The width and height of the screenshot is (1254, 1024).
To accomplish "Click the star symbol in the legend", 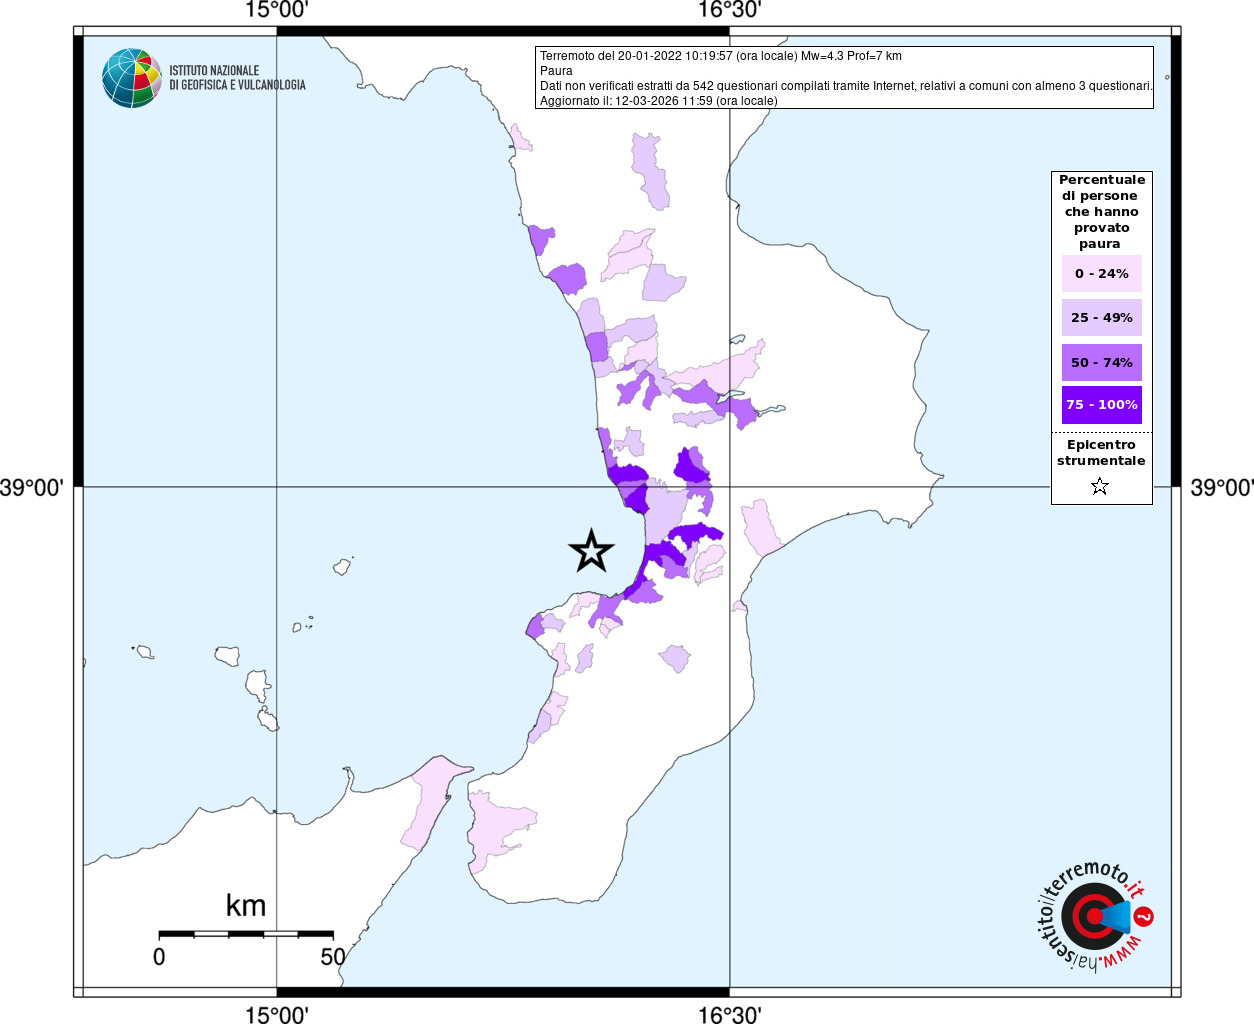I will point(1100,486).
